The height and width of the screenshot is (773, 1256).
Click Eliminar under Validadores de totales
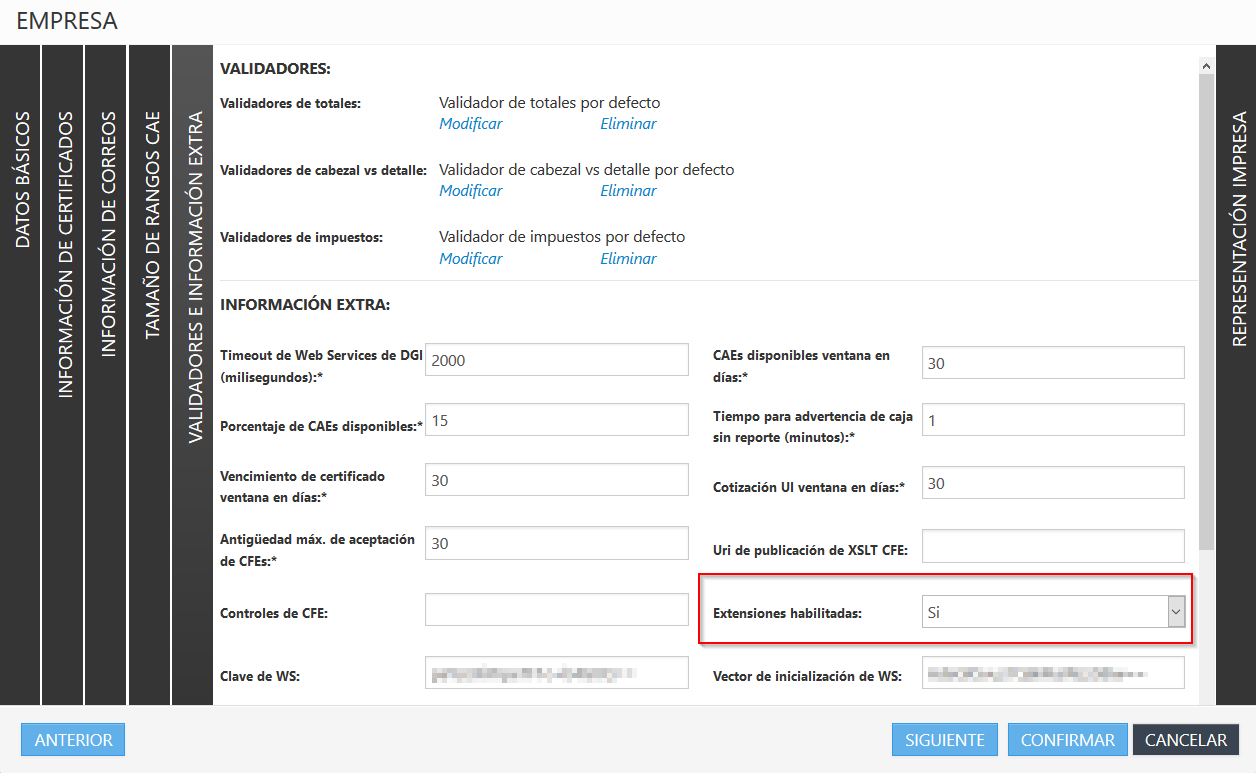[628, 123]
